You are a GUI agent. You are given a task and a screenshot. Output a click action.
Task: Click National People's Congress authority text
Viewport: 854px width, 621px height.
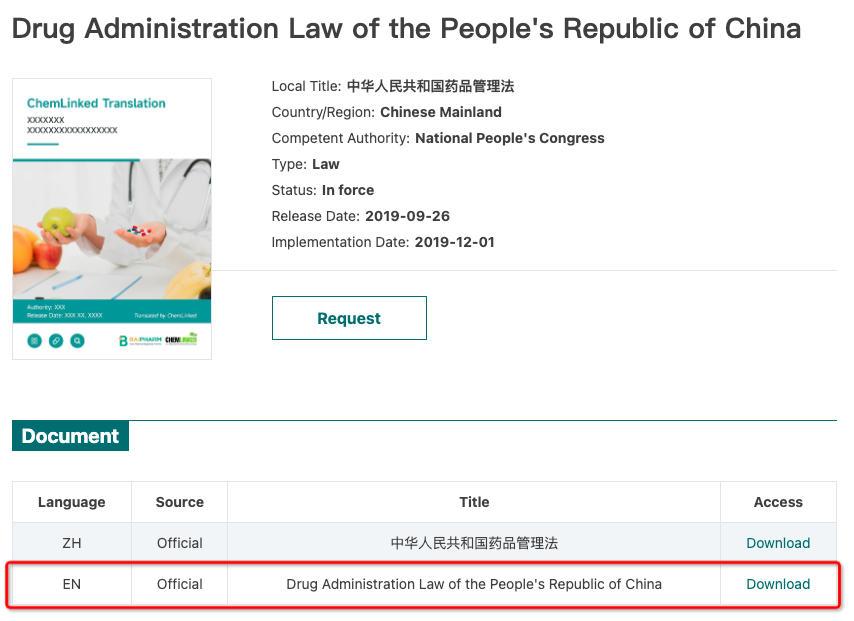(510, 138)
